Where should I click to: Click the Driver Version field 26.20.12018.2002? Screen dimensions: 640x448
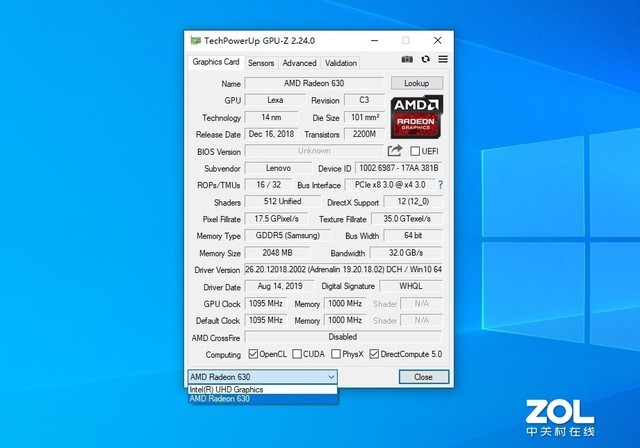(x=344, y=270)
